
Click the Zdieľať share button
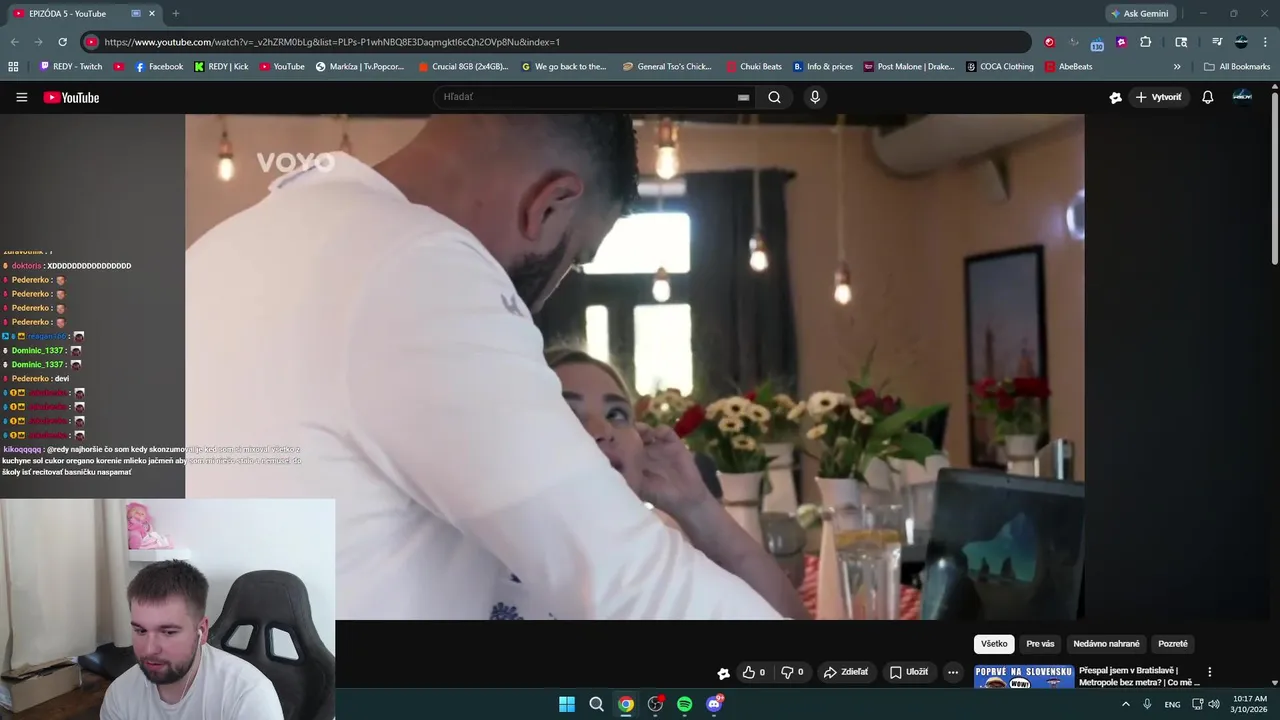click(x=846, y=672)
